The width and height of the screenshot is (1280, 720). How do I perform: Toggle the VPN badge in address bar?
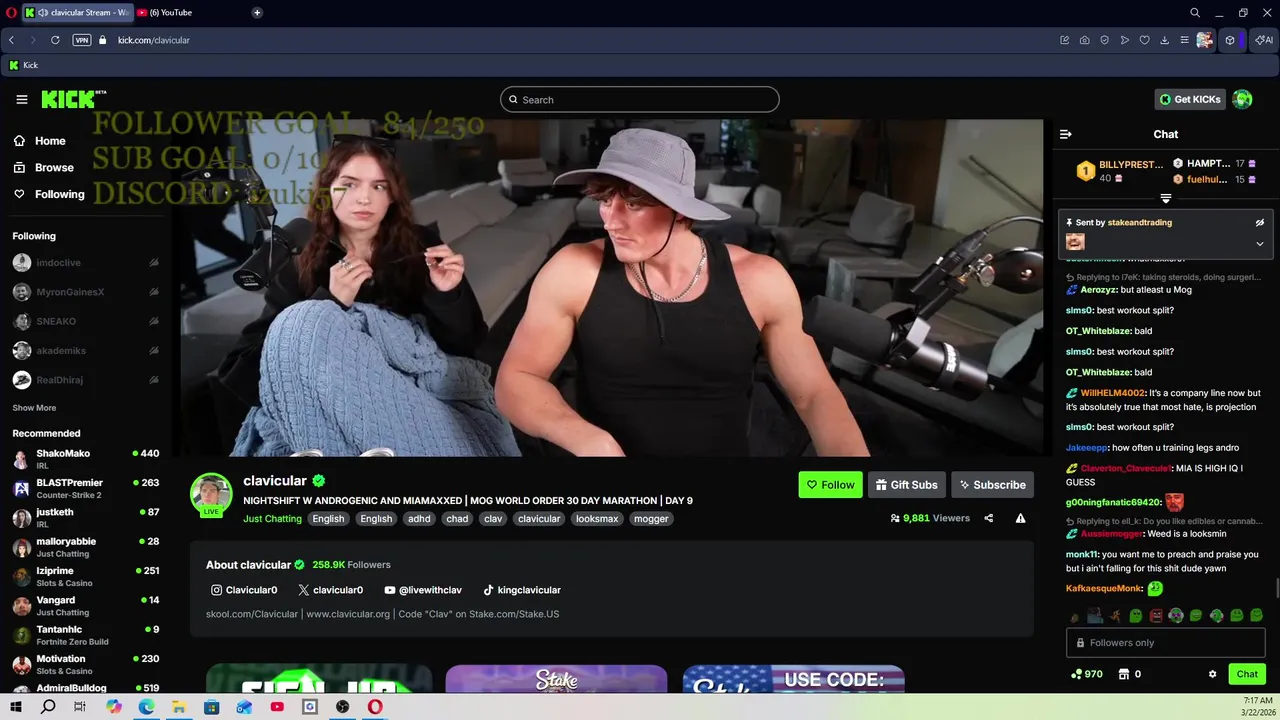82,40
